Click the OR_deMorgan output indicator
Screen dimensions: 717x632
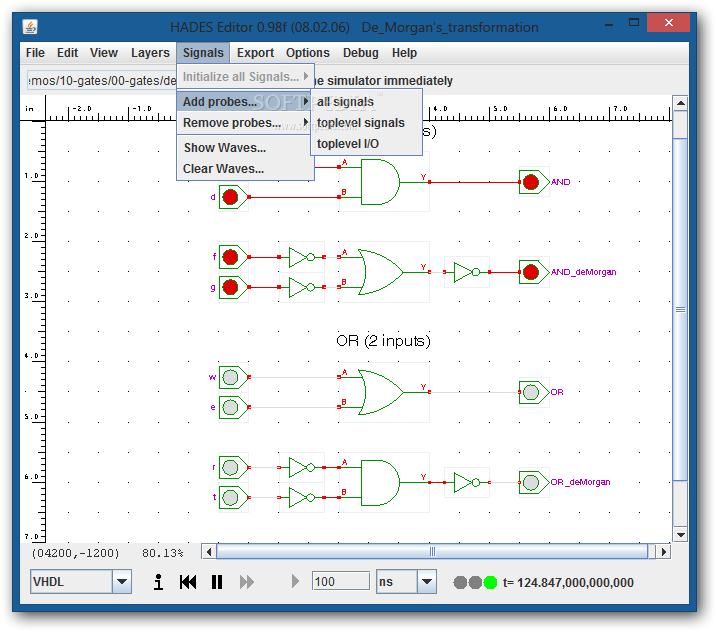pyautogui.click(x=533, y=482)
